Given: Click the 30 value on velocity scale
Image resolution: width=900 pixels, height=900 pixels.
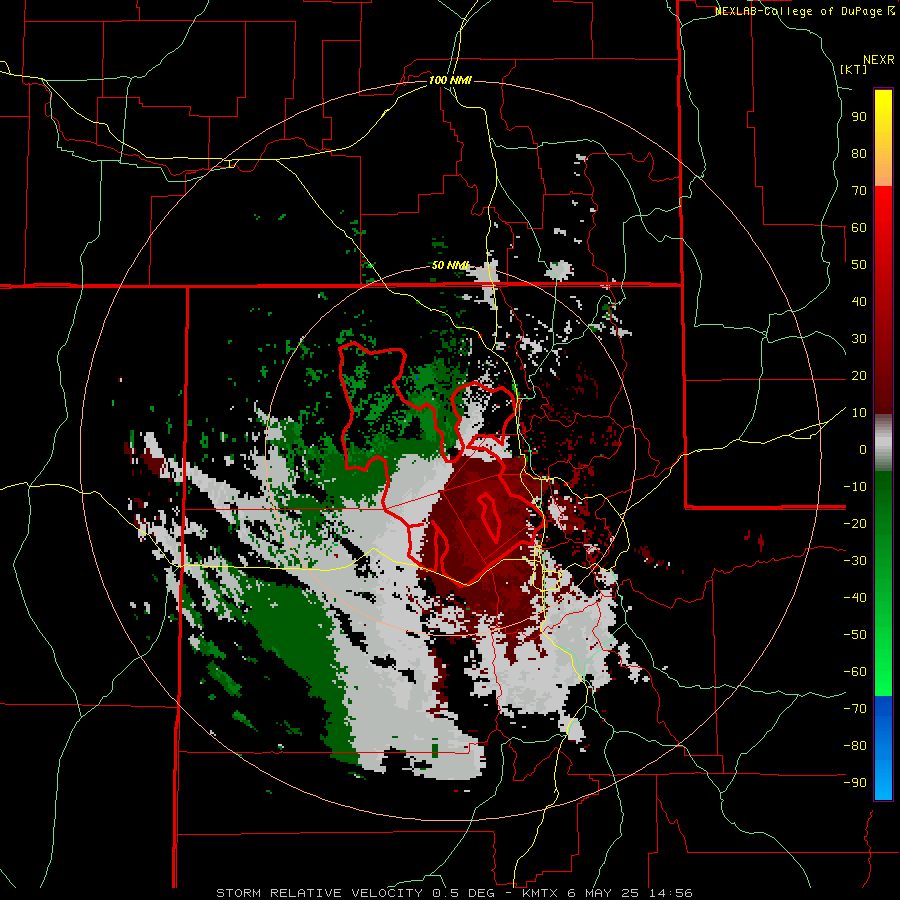Looking at the screenshot, I should tap(859, 339).
